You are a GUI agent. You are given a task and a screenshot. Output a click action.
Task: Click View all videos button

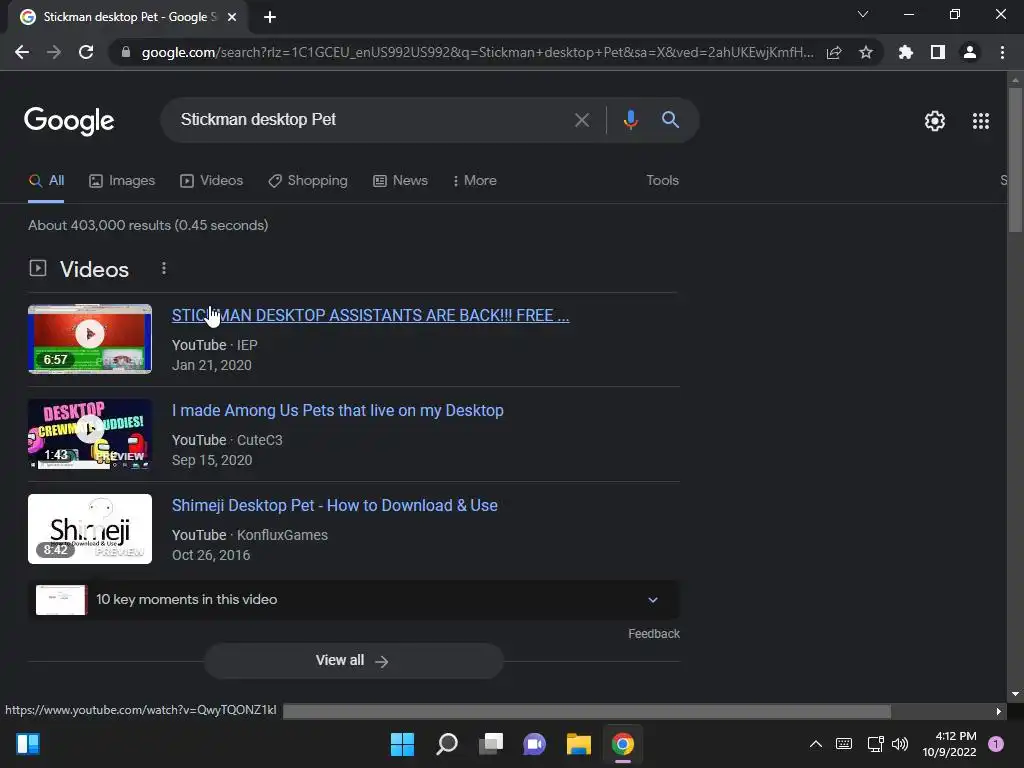[353, 661]
